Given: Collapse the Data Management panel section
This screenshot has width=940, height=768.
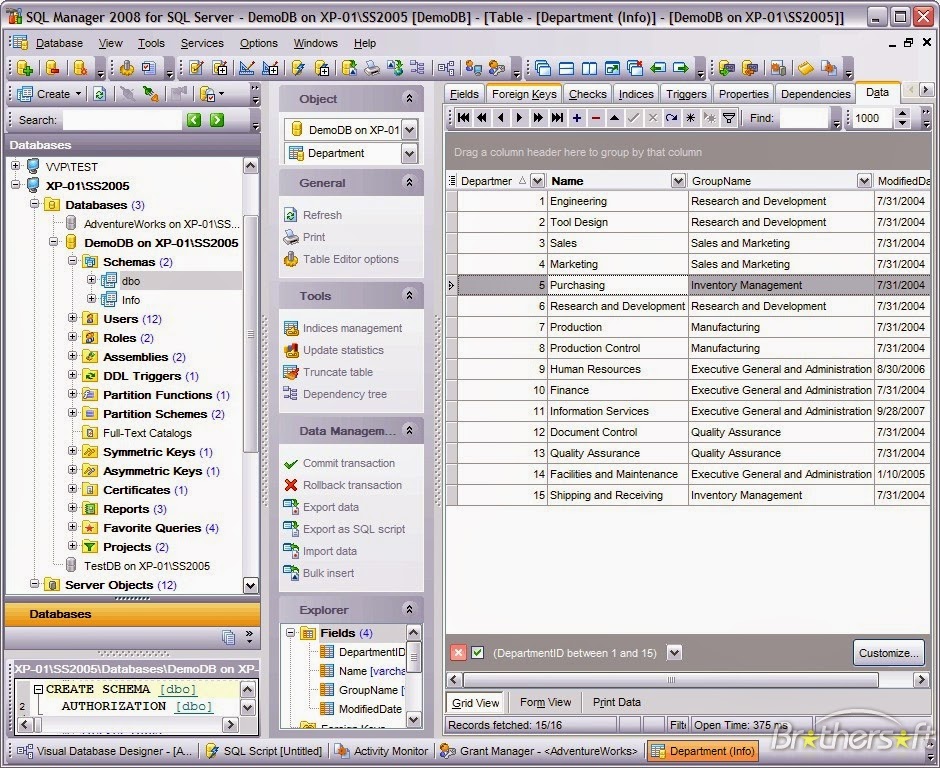Looking at the screenshot, I should click(409, 430).
